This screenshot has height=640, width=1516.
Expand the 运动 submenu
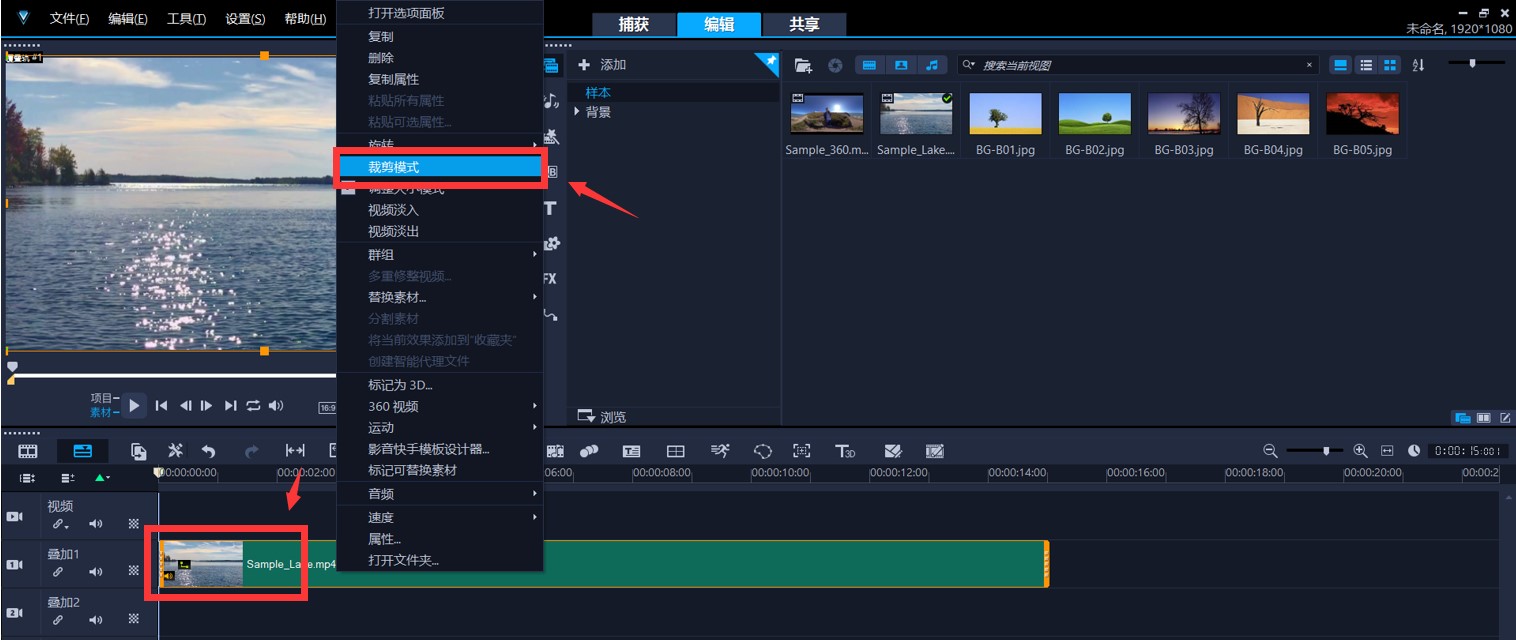440,428
